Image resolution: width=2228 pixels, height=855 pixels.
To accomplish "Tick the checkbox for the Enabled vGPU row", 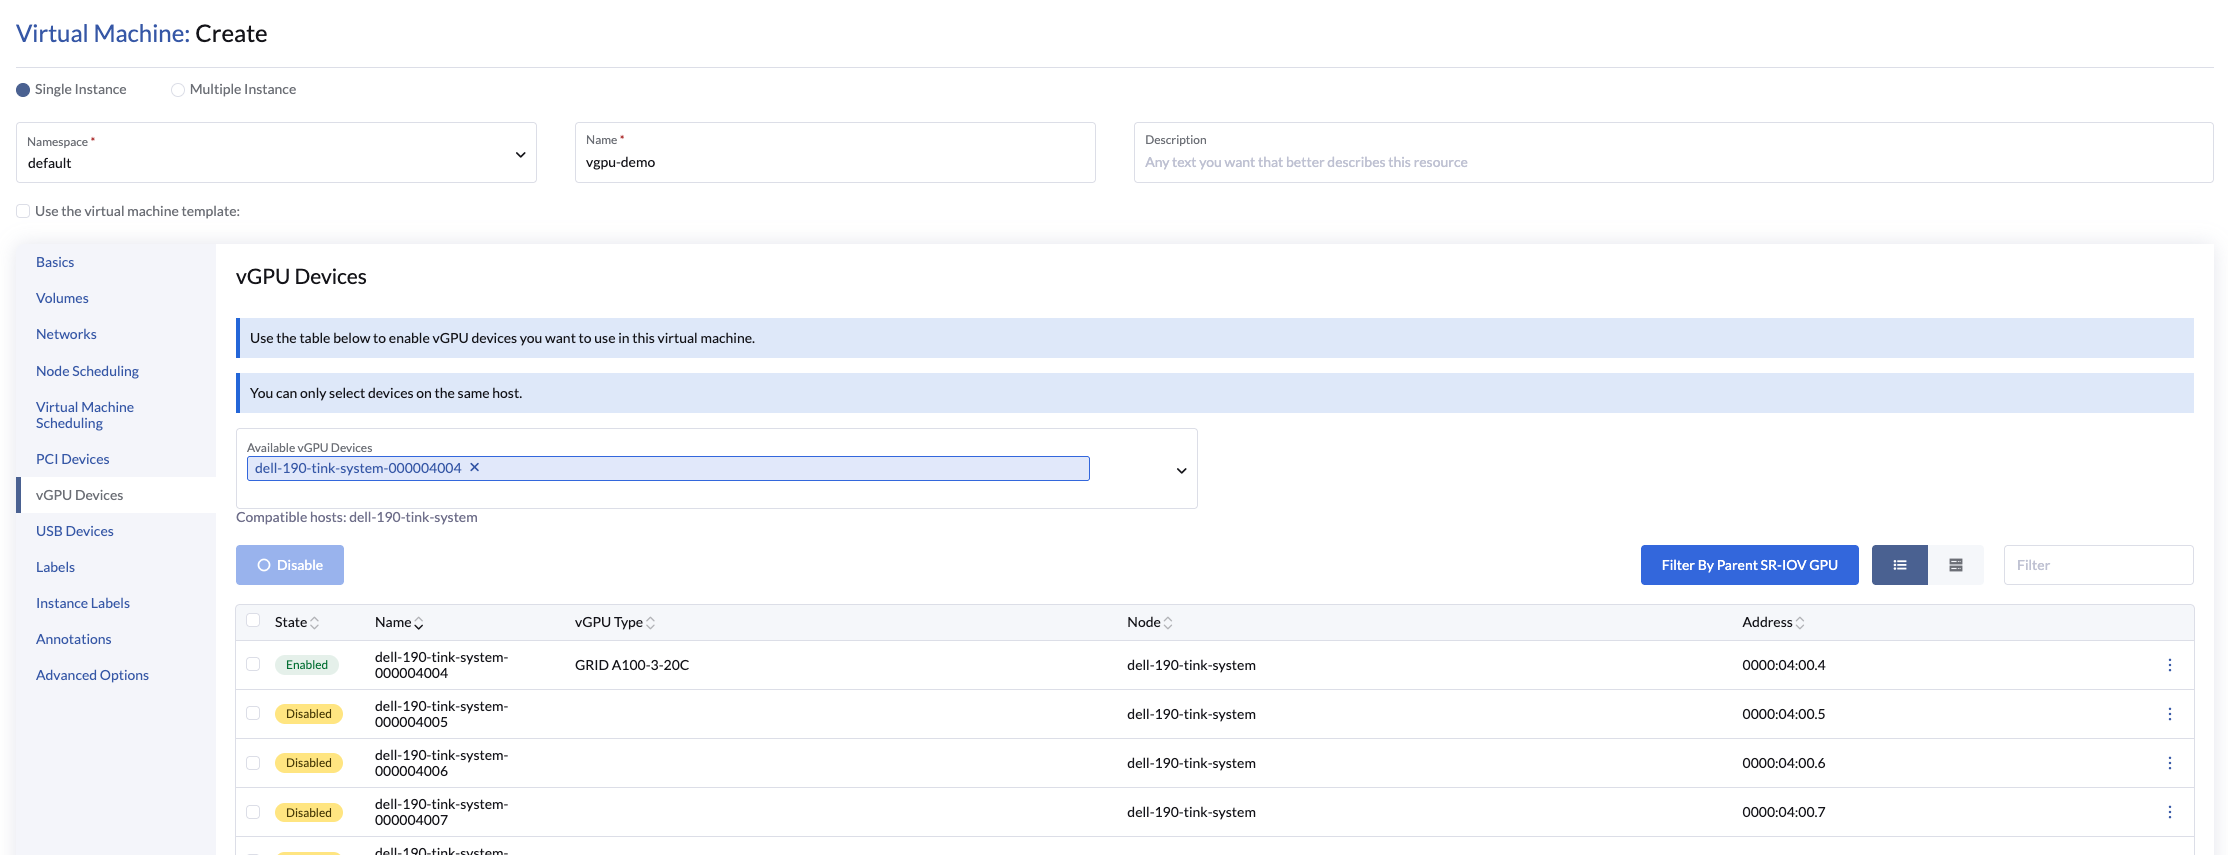I will click(253, 664).
